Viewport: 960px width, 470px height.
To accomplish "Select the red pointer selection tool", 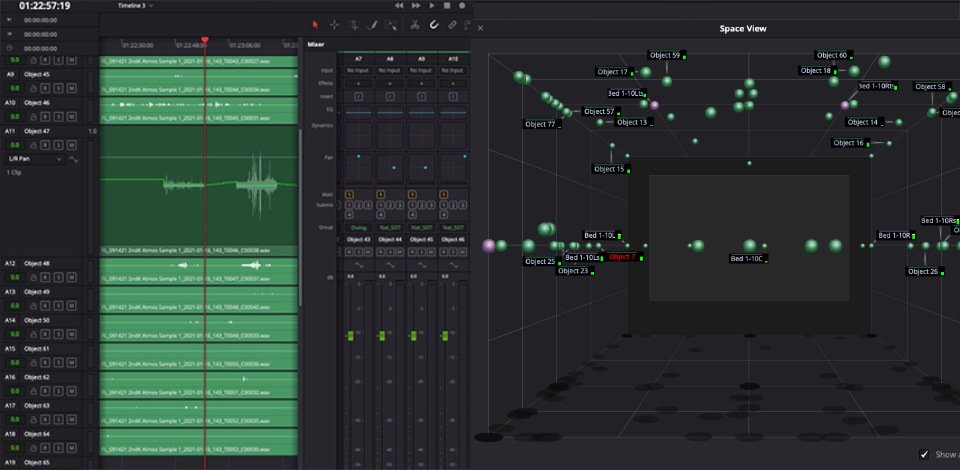I will 315,25.
